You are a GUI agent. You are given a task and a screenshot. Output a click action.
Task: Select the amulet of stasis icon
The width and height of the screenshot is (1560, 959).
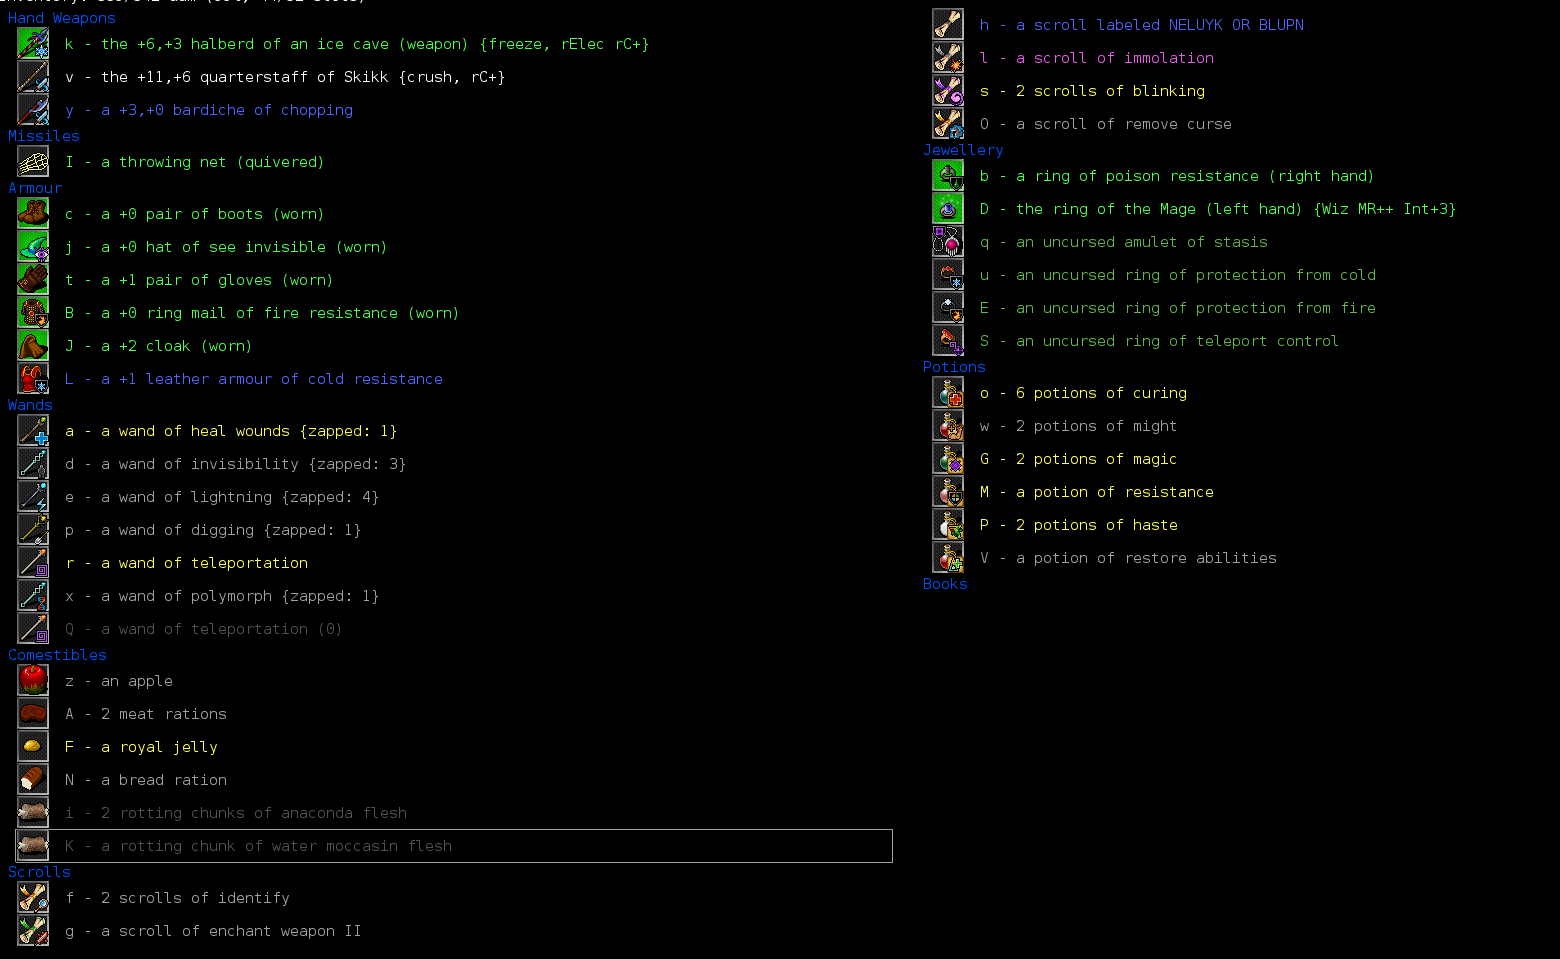click(948, 242)
